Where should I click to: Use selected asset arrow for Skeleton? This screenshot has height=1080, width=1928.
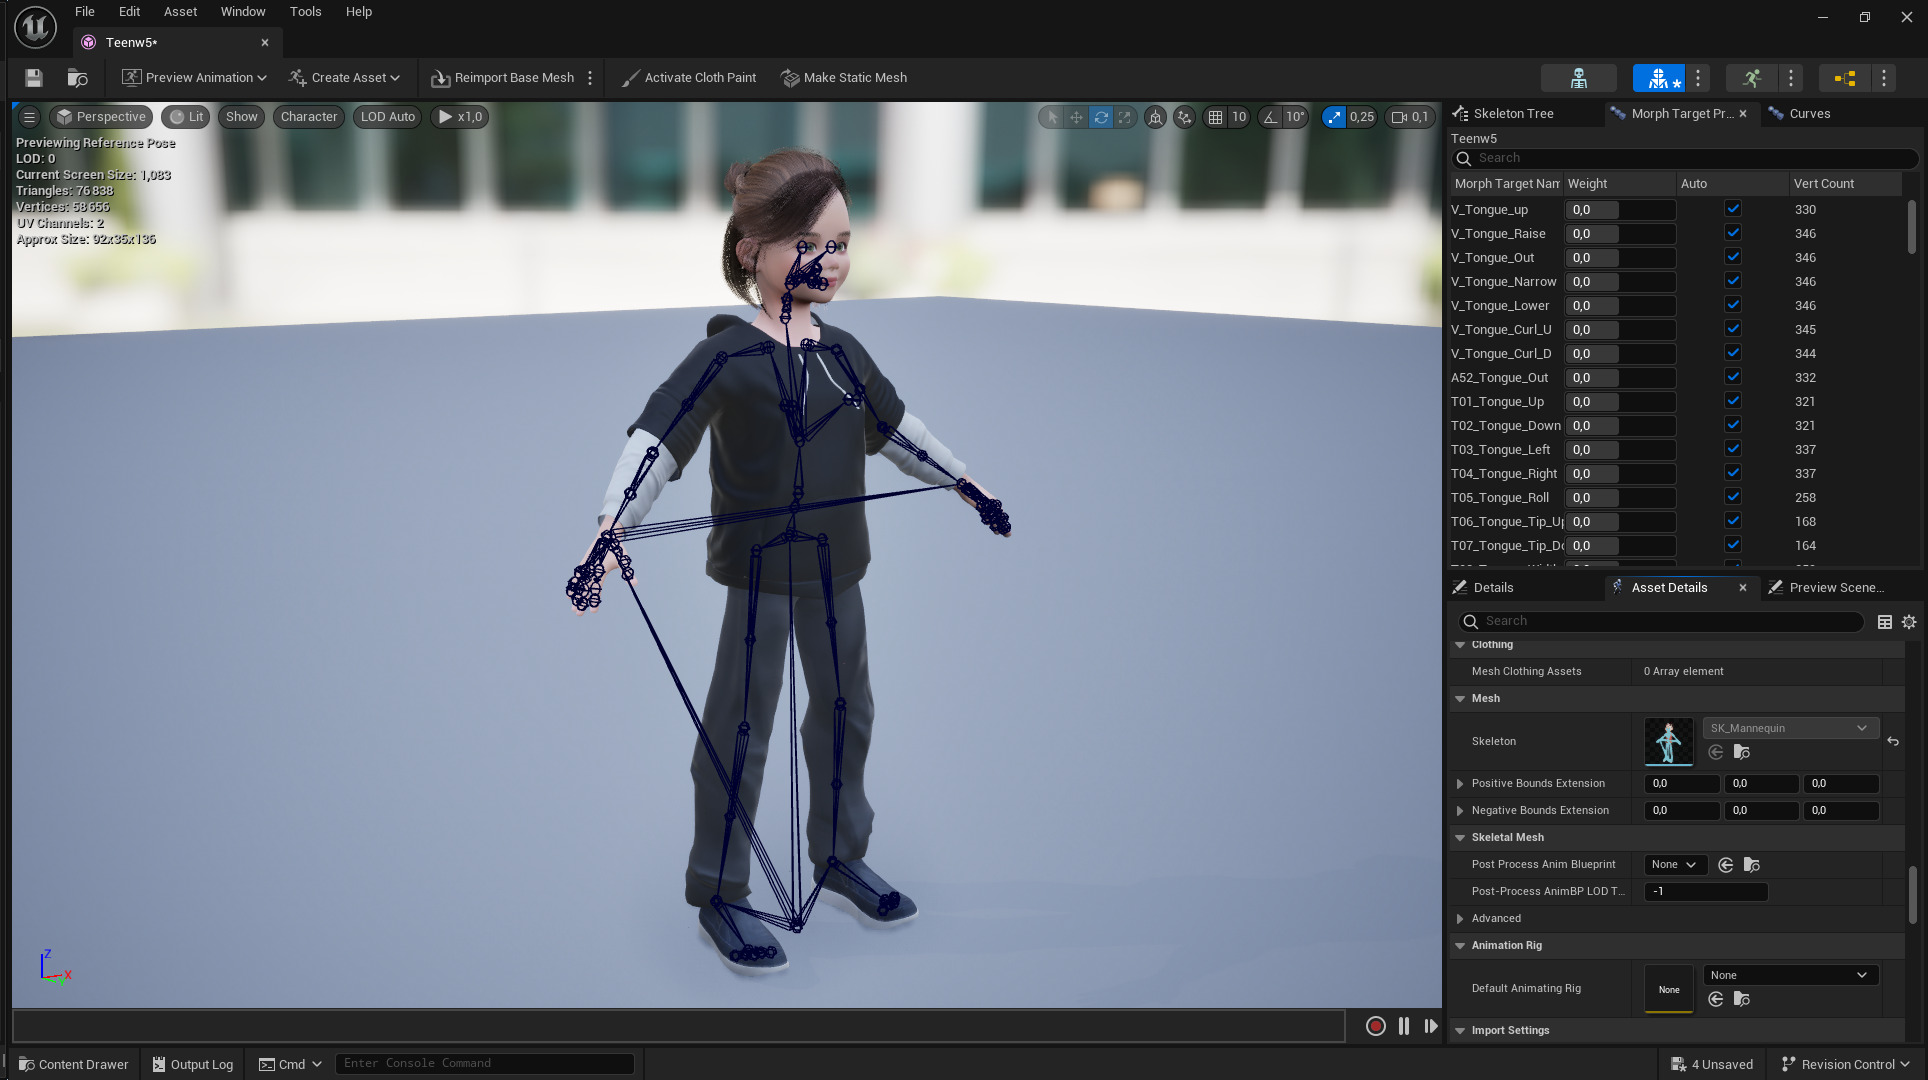(x=1716, y=752)
